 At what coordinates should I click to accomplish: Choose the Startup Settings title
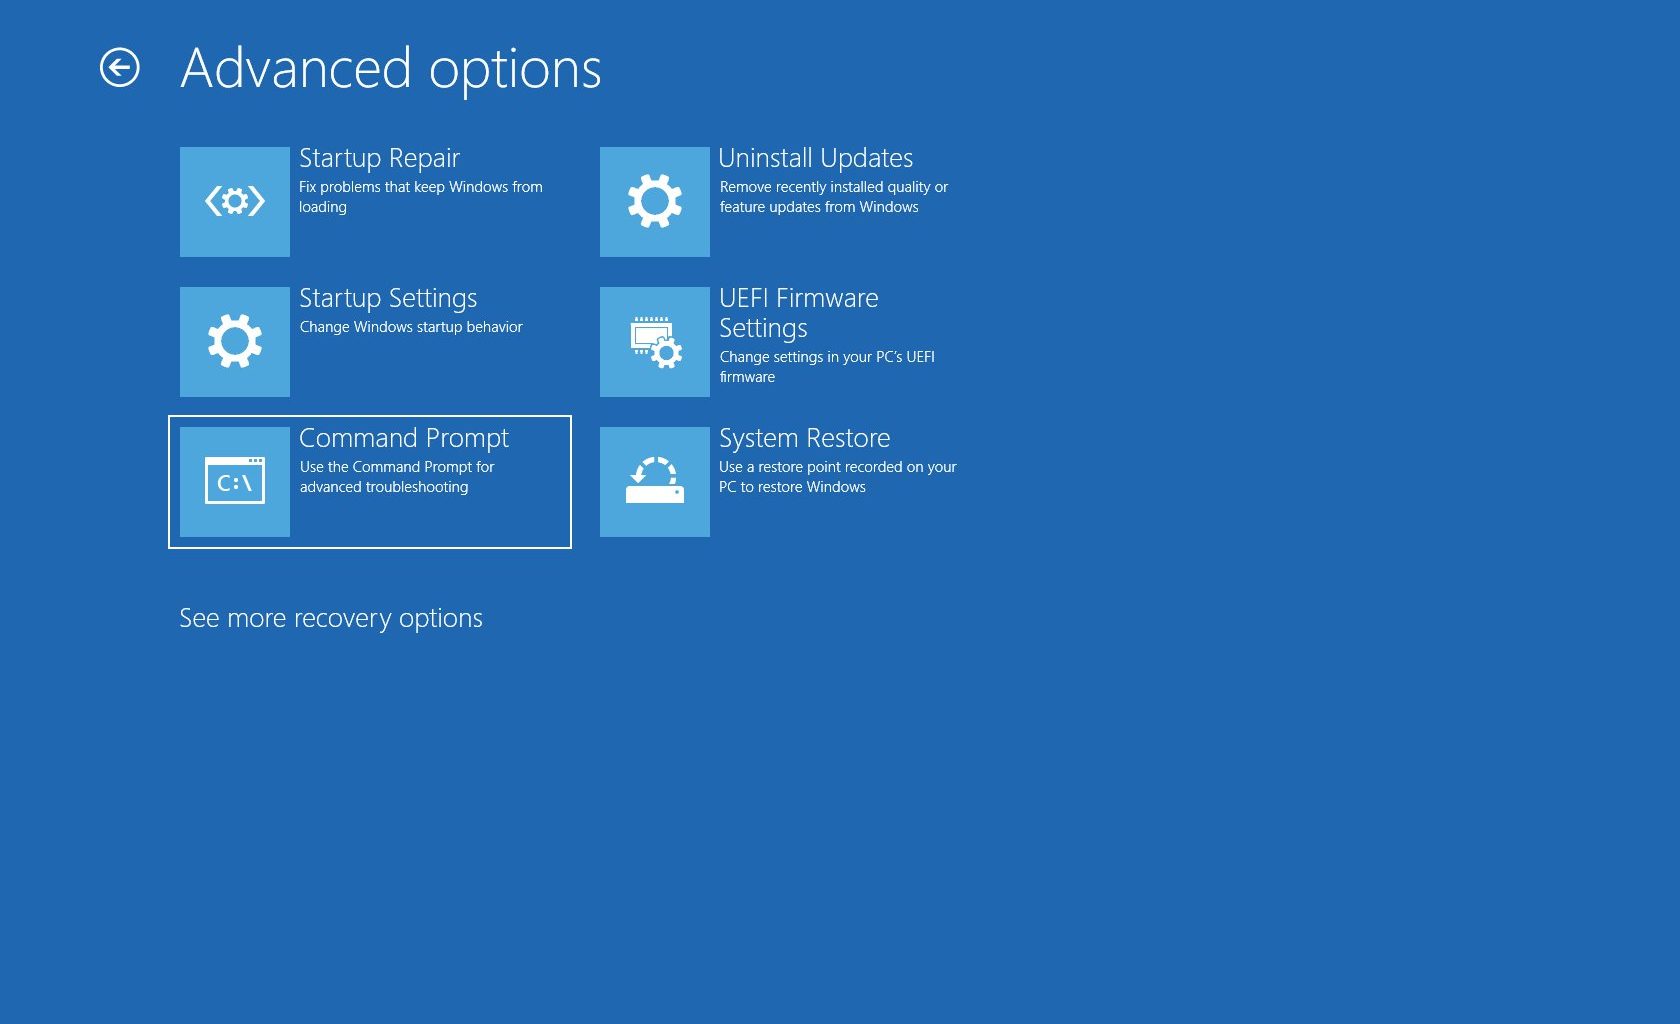point(388,299)
